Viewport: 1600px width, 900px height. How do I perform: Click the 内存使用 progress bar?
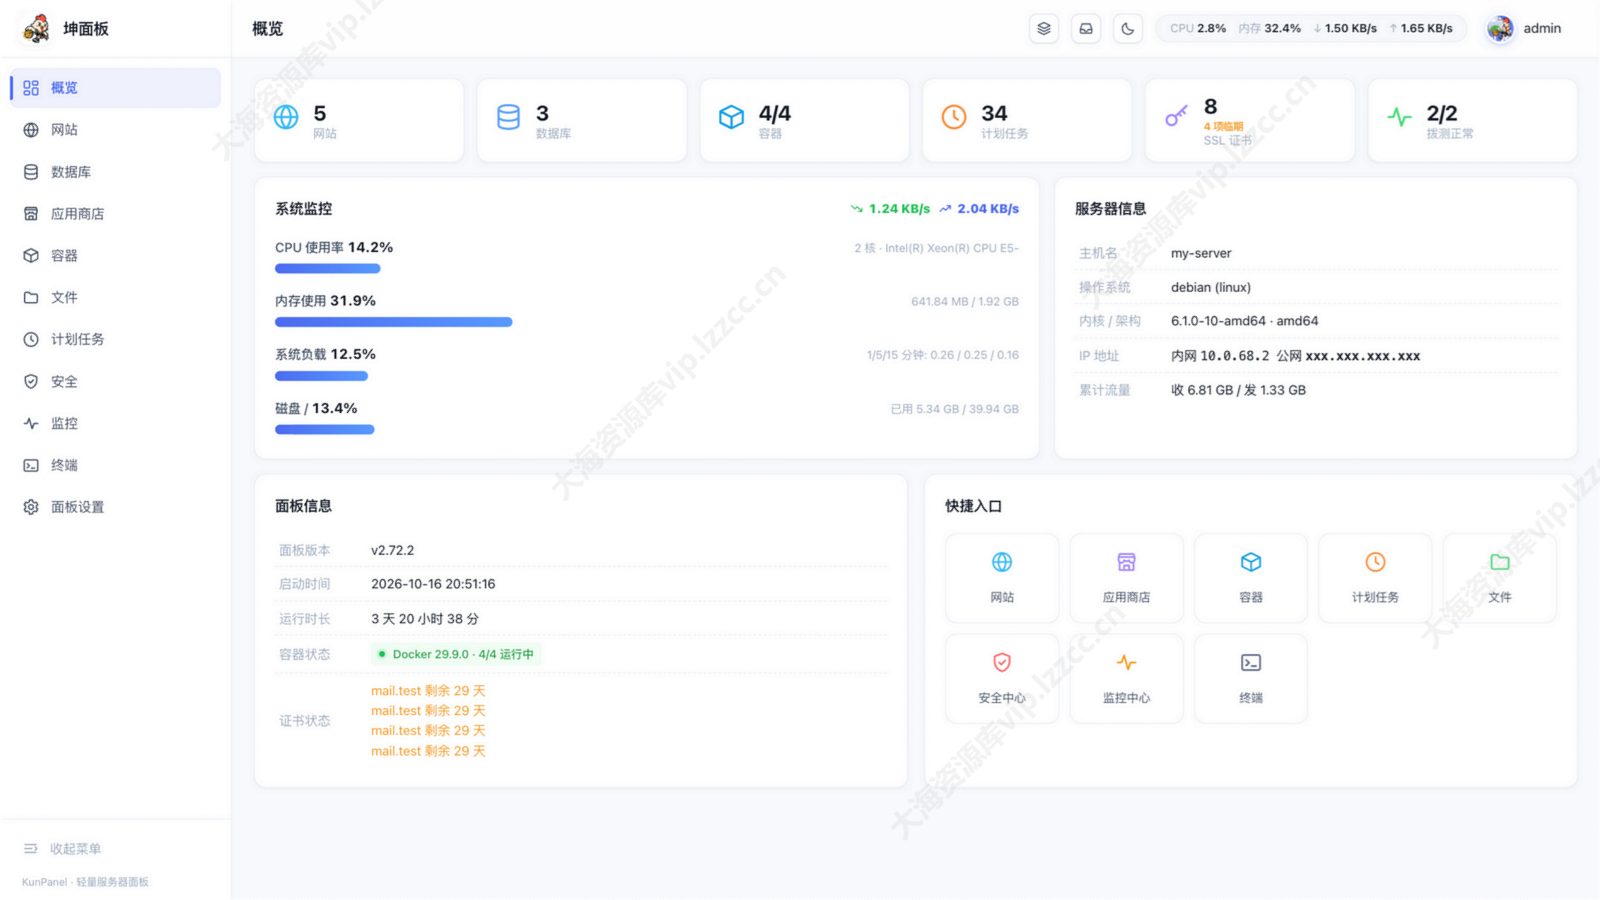point(394,322)
